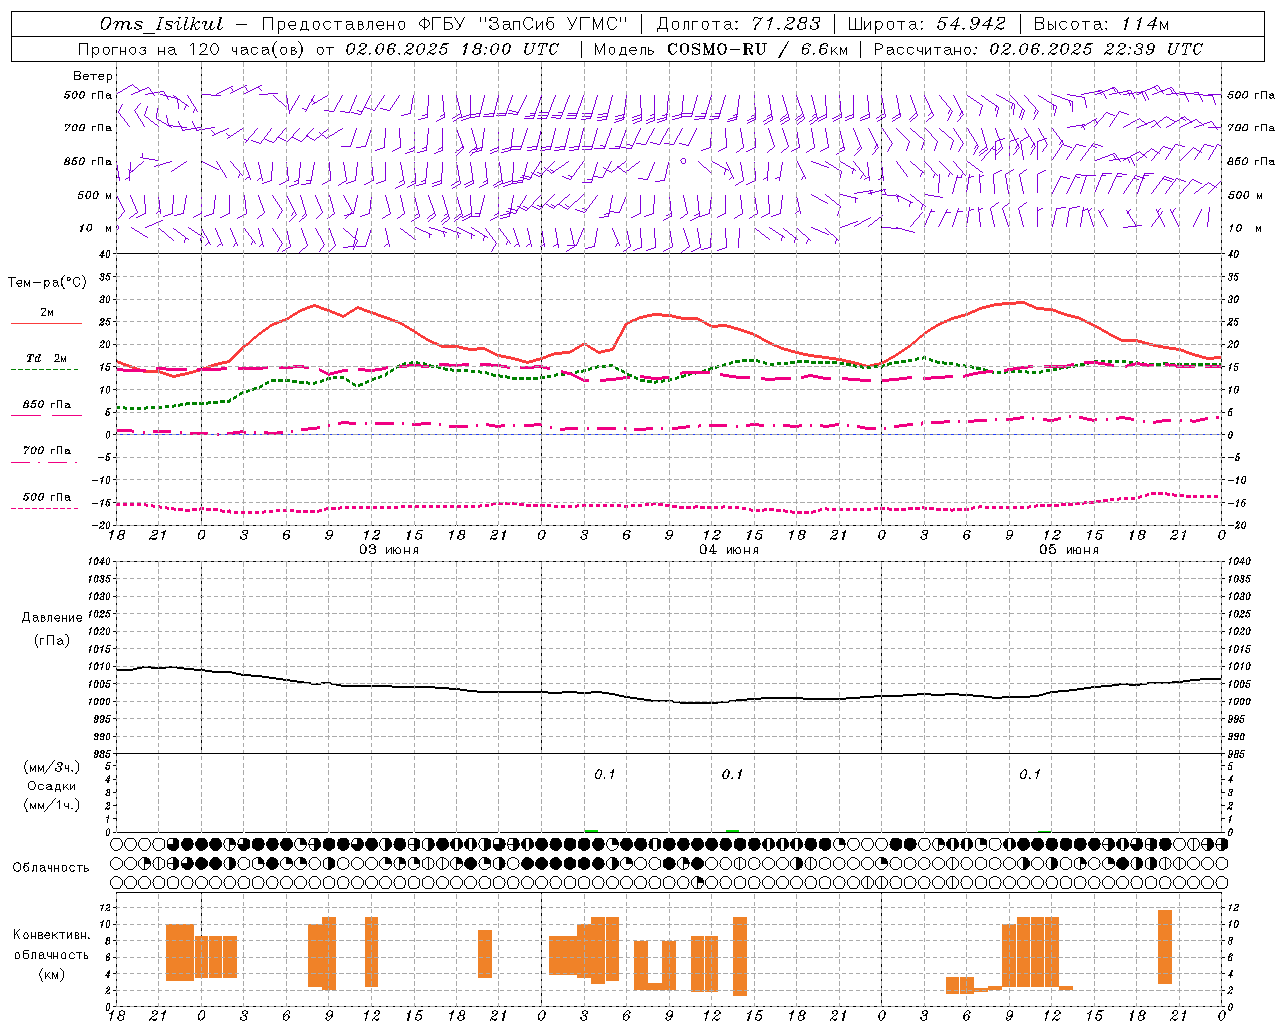
Task: Click the Td 2м legend label
Action: [x=46, y=358]
